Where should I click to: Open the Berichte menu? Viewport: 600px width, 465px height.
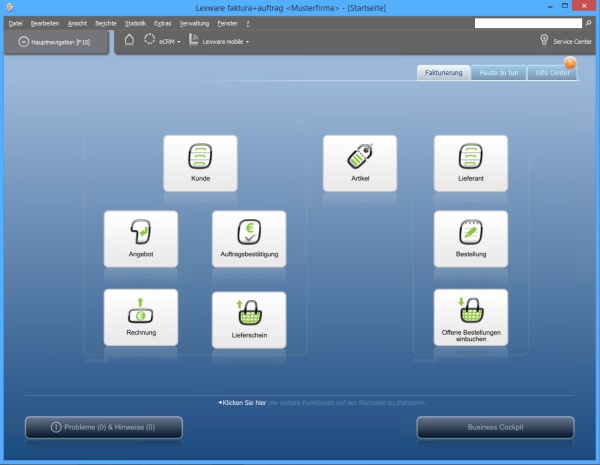click(x=106, y=23)
